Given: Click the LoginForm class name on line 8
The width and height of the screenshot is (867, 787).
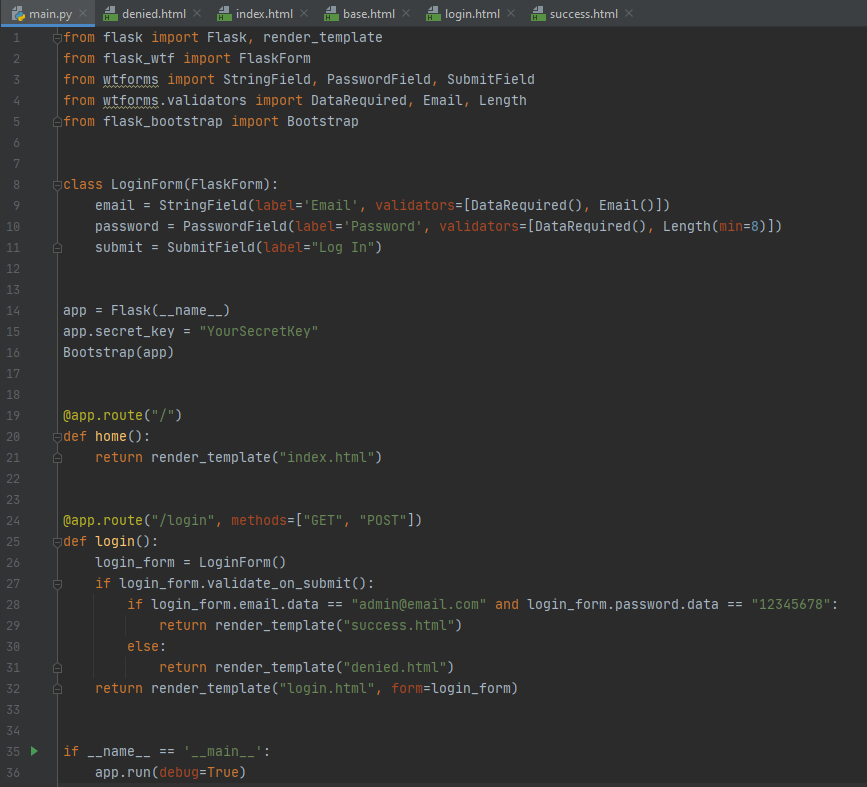Looking at the screenshot, I should pos(147,185).
